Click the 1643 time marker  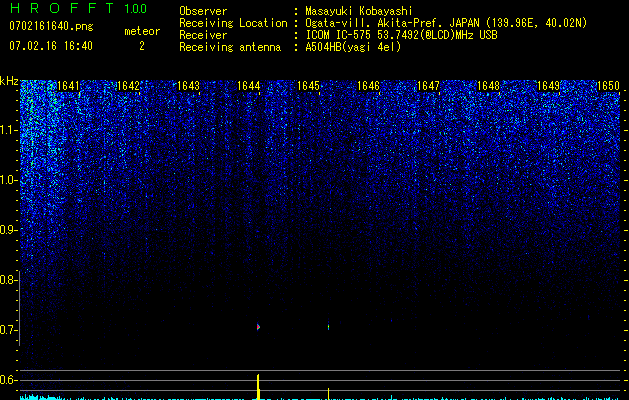(189, 86)
